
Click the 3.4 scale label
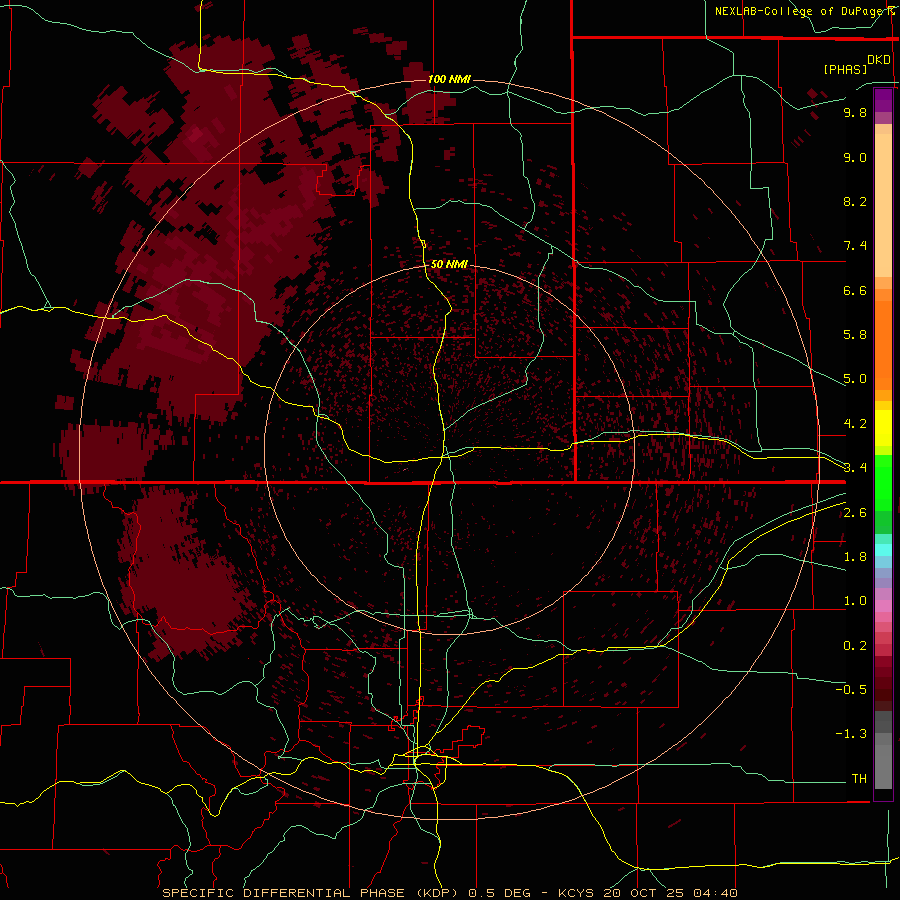tap(855, 468)
